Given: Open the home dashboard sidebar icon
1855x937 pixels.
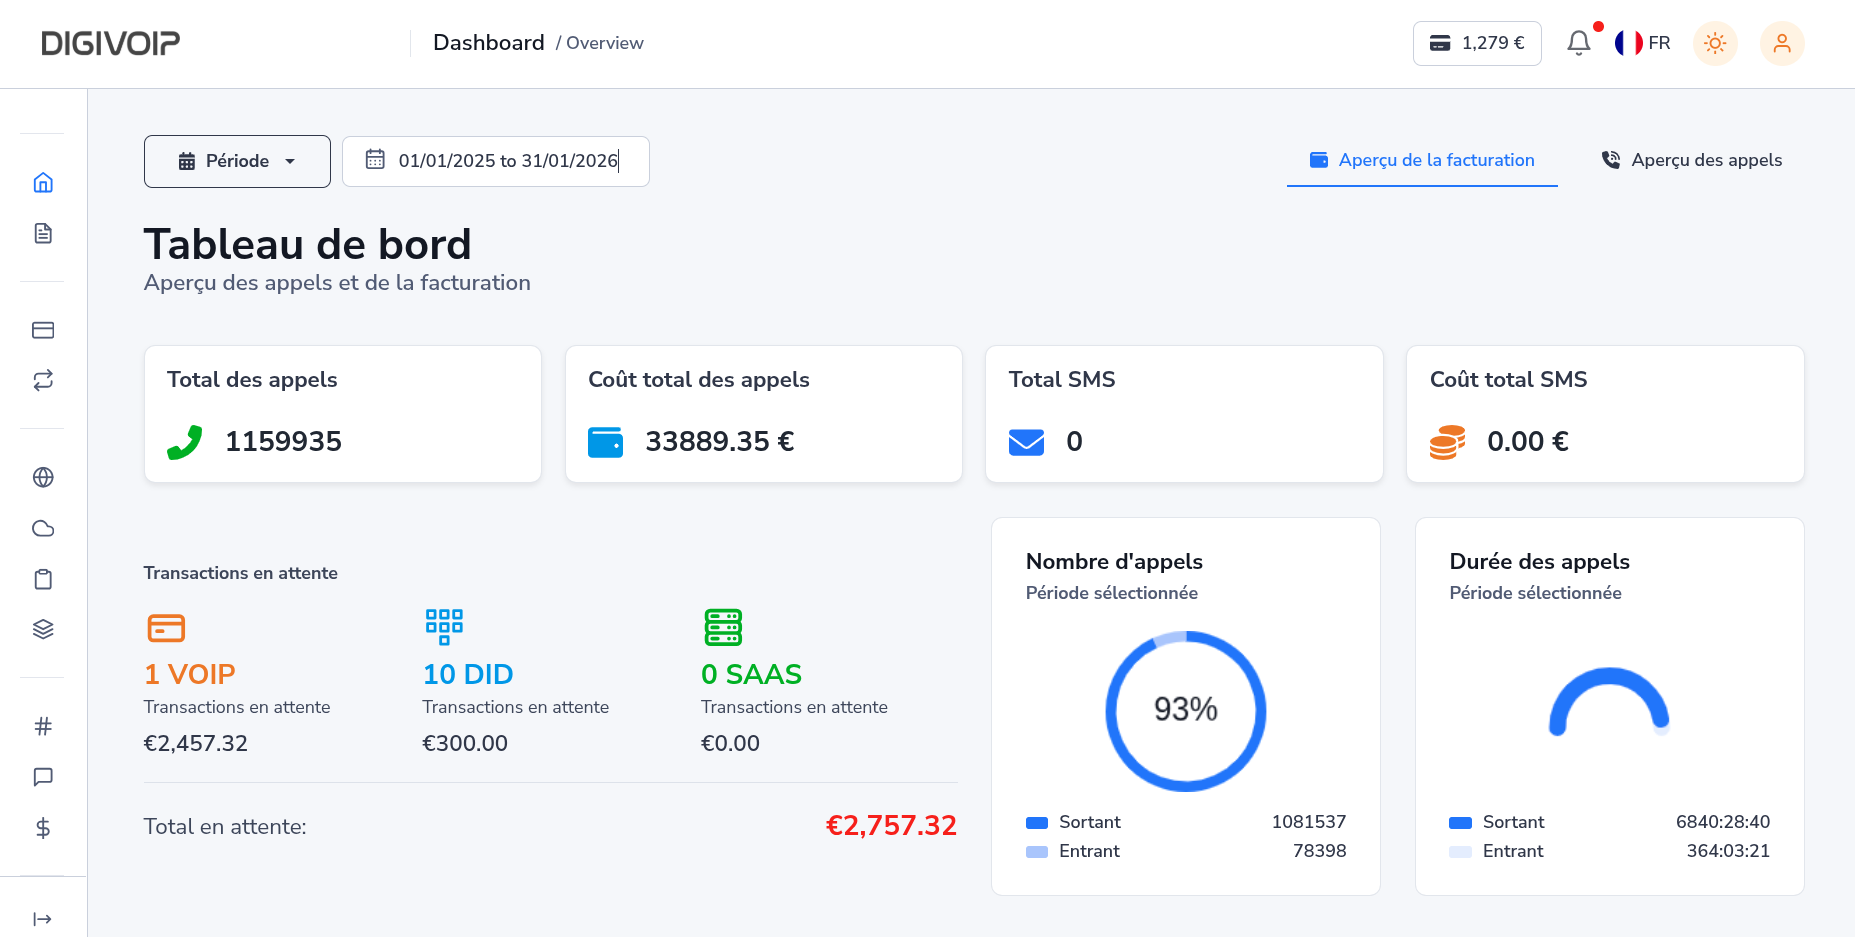Looking at the screenshot, I should (43, 182).
